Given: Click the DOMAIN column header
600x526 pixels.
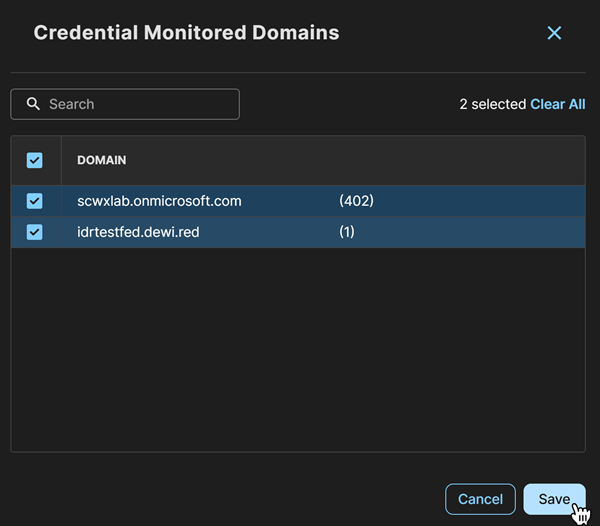Looking at the screenshot, I should click(102, 160).
